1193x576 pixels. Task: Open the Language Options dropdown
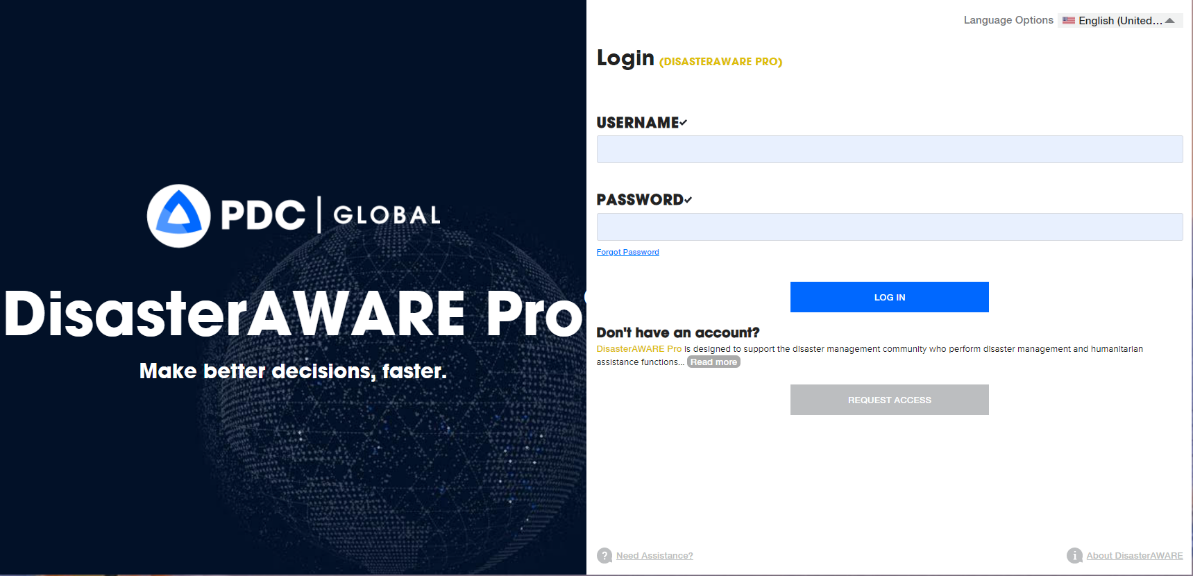click(x=1120, y=21)
